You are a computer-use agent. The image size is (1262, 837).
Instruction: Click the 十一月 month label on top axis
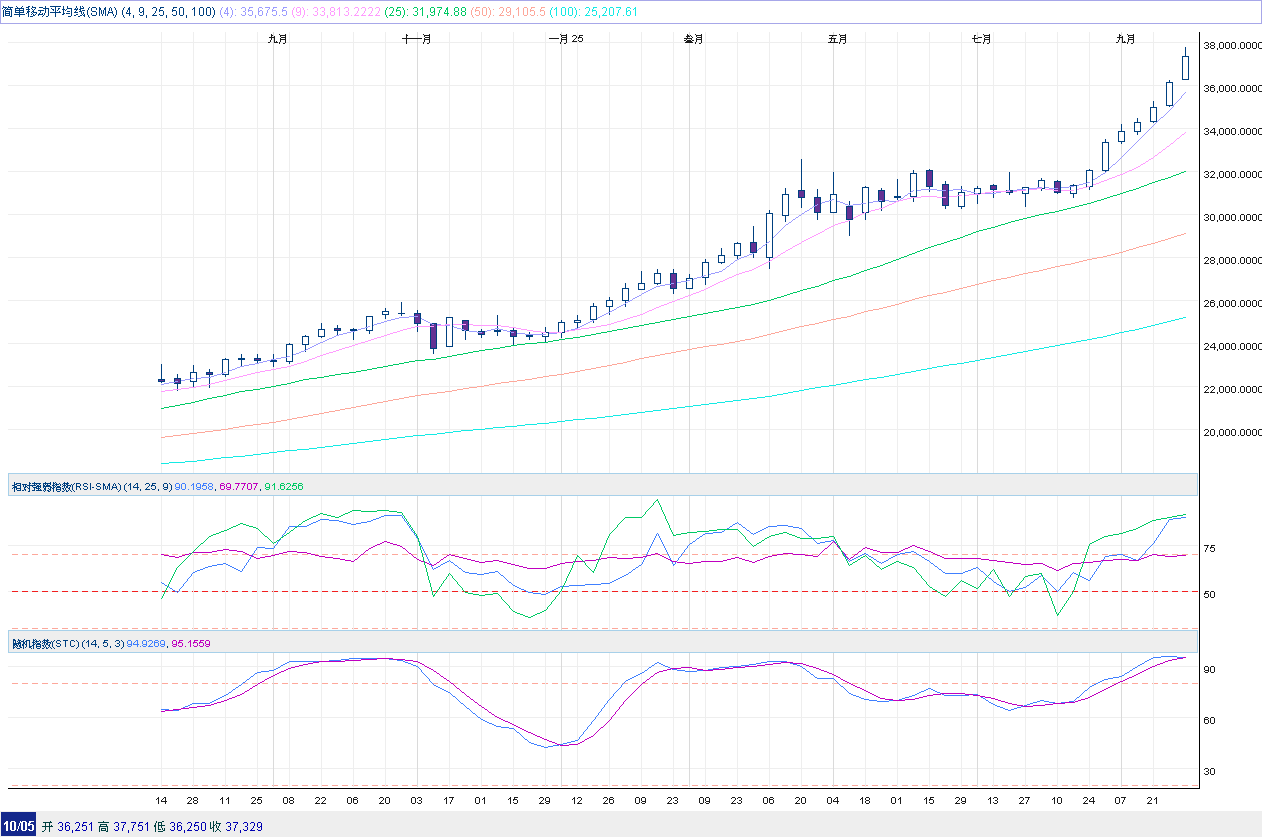pyautogui.click(x=416, y=39)
